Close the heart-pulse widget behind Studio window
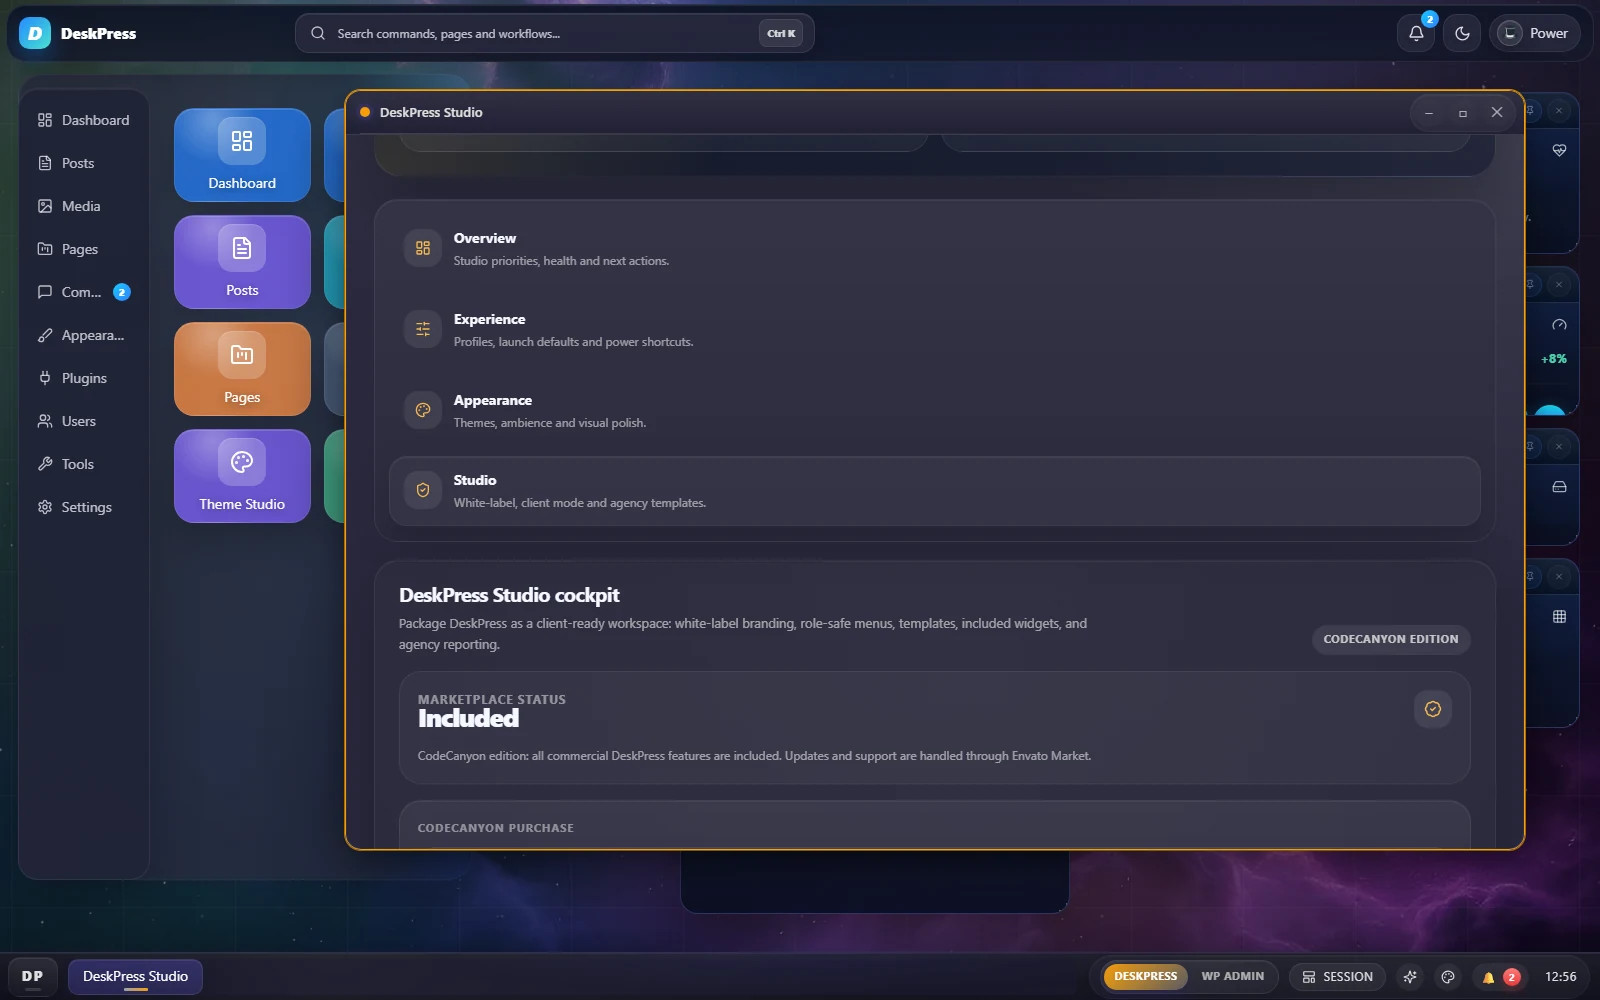Viewport: 1600px width, 1000px height. point(1559,111)
